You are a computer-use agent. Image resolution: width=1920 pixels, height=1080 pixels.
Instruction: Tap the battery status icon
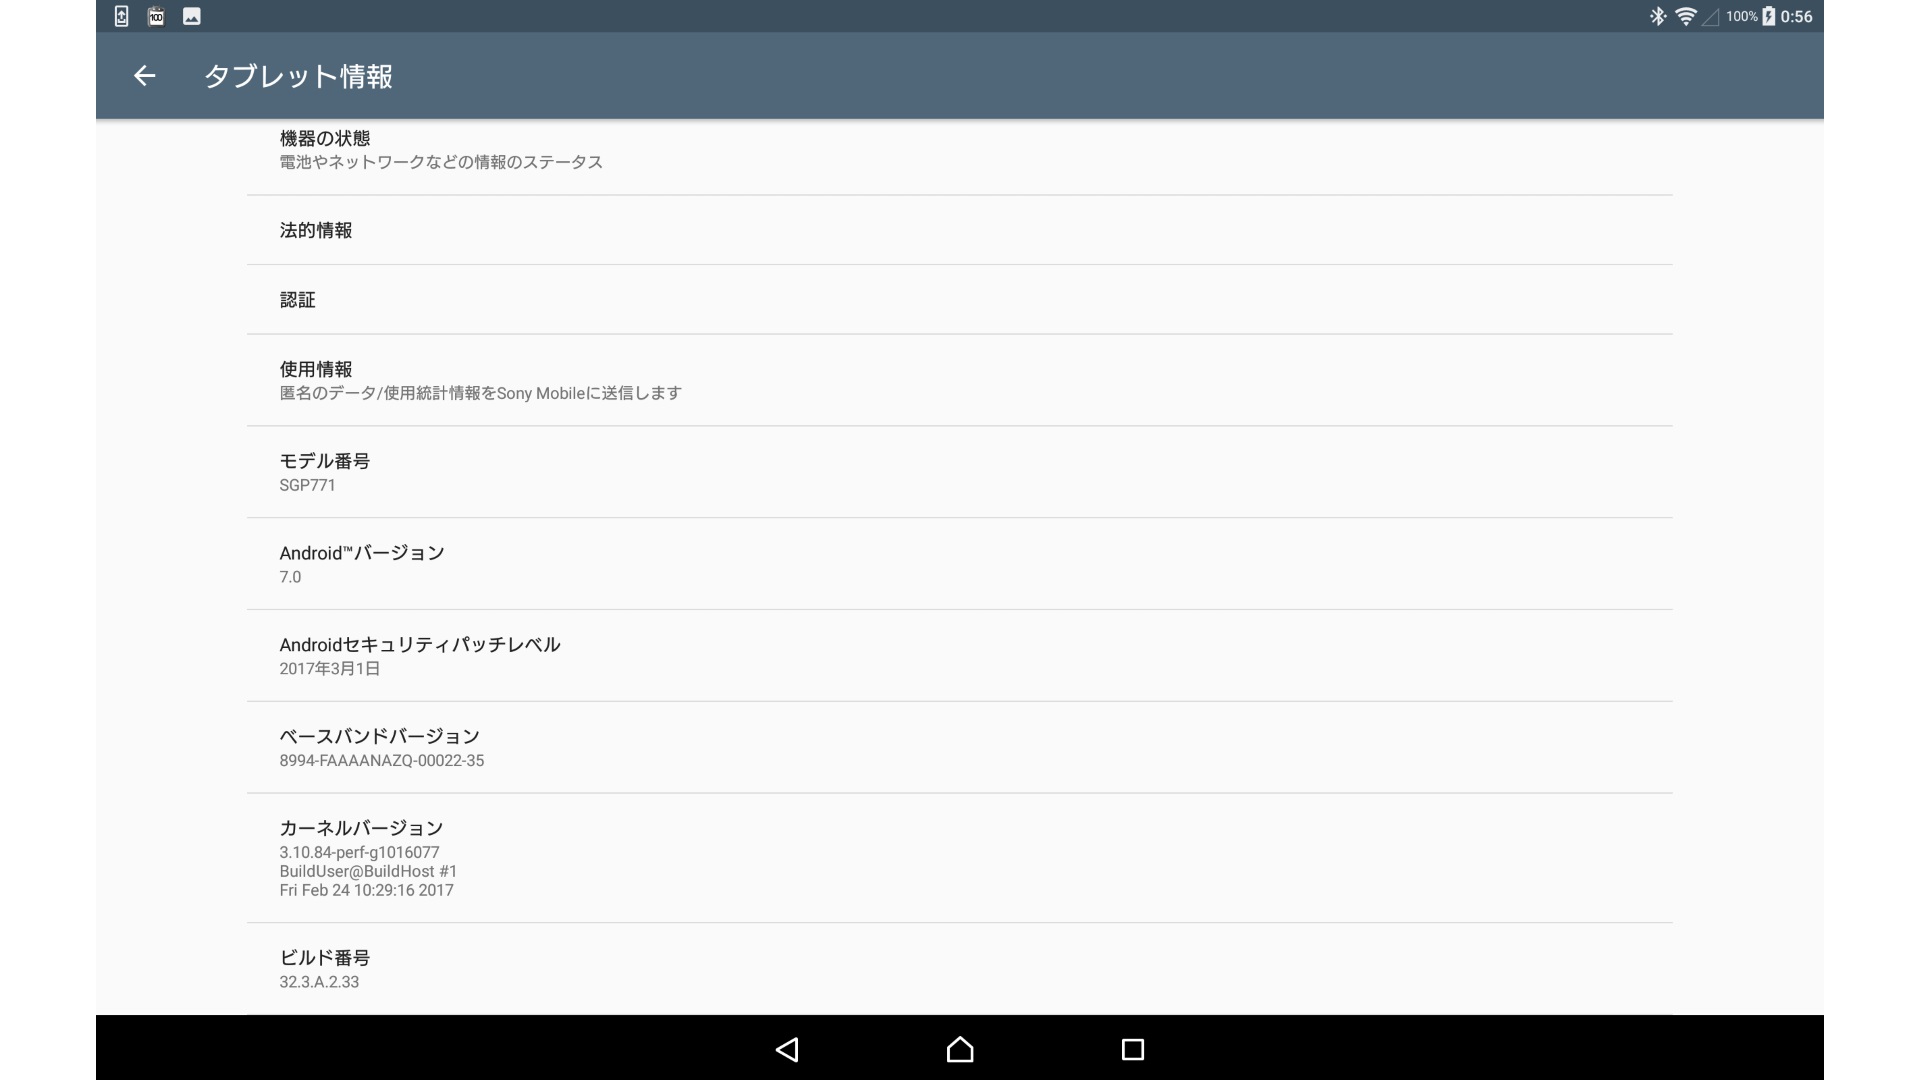(1768, 16)
